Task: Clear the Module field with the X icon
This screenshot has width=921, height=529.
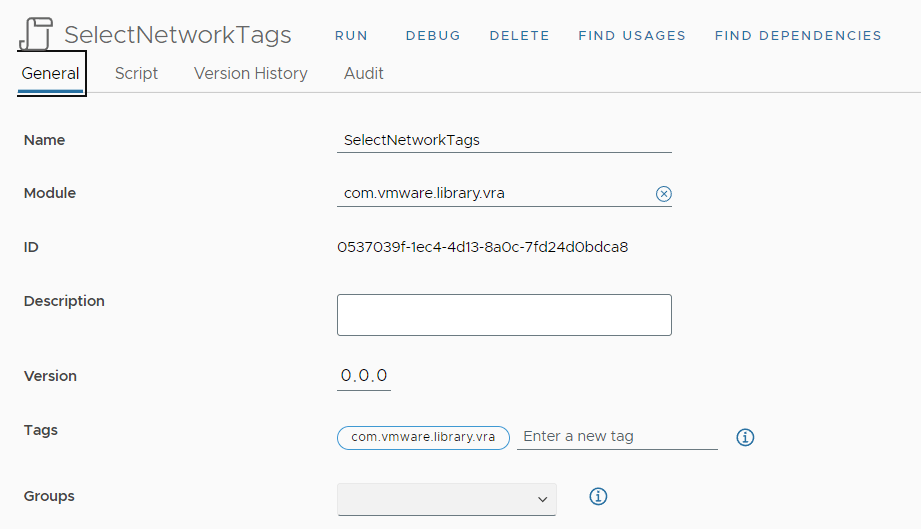Action: tap(663, 194)
